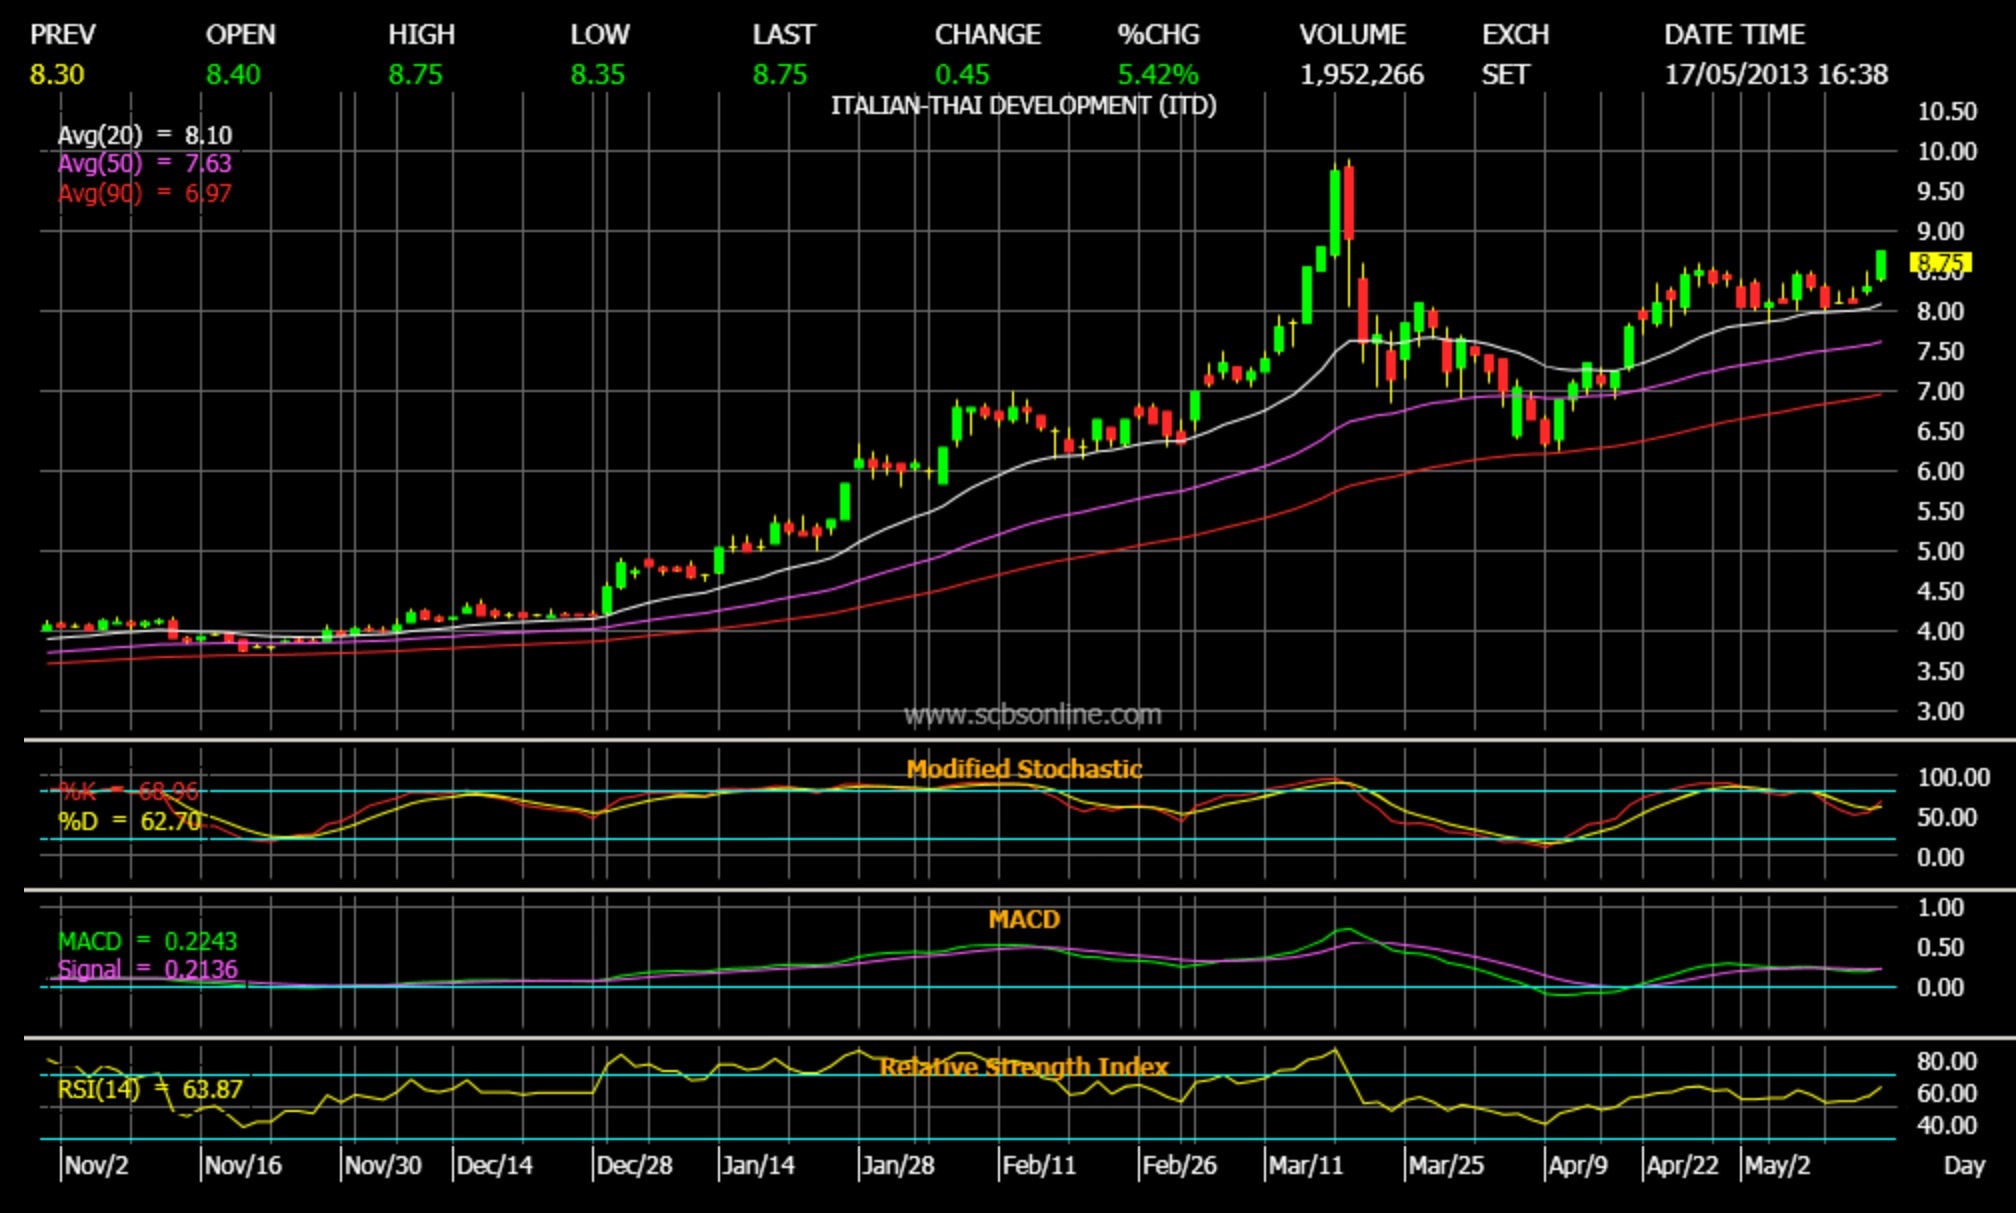This screenshot has width=2016, height=1213.
Task: Click the Dec/28 date axis label
Action: click(x=635, y=1165)
